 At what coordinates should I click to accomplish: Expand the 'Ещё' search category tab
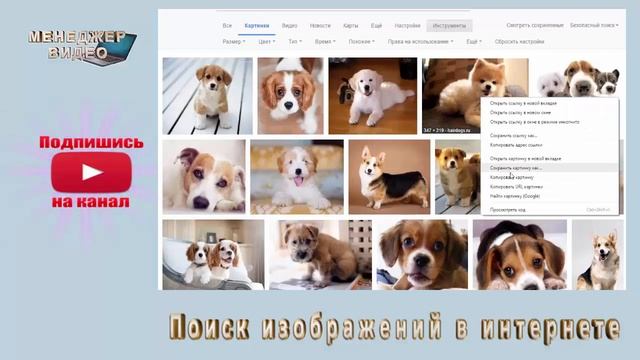[376, 26]
